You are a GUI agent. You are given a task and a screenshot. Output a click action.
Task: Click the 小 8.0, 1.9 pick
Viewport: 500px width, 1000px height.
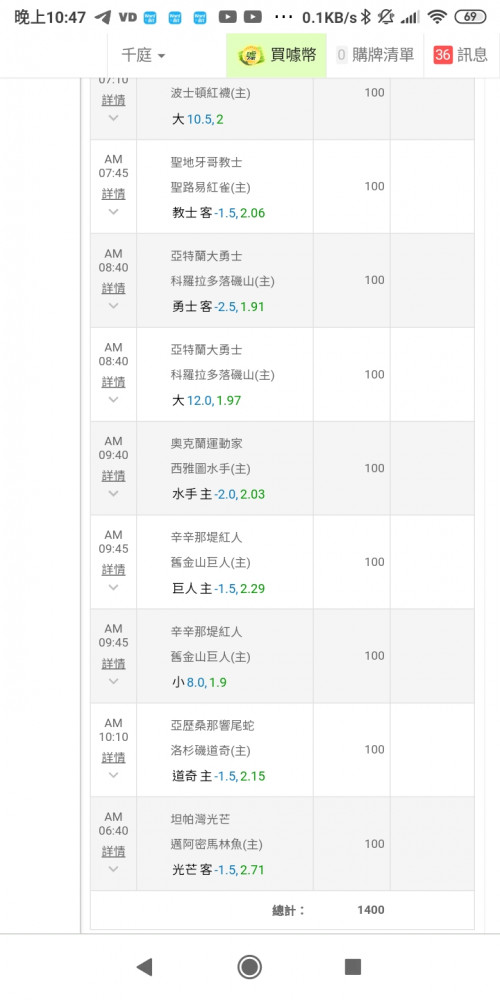point(199,682)
